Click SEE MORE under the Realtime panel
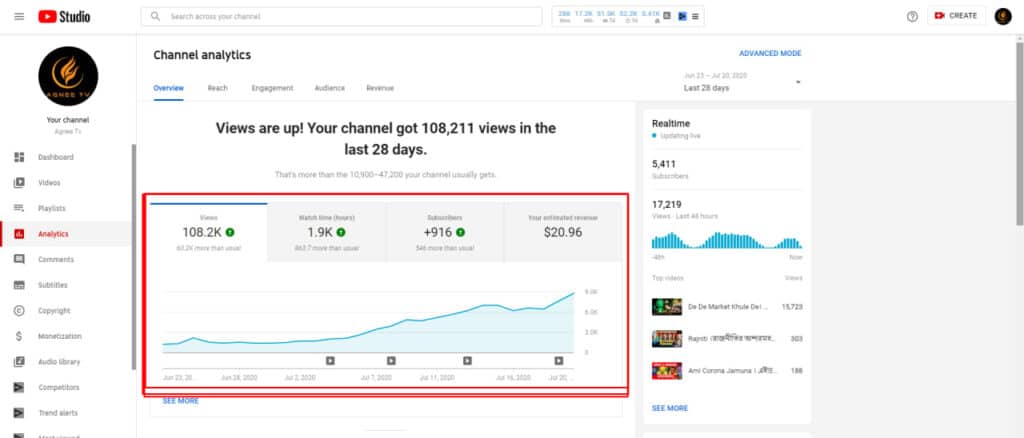 (x=669, y=408)
